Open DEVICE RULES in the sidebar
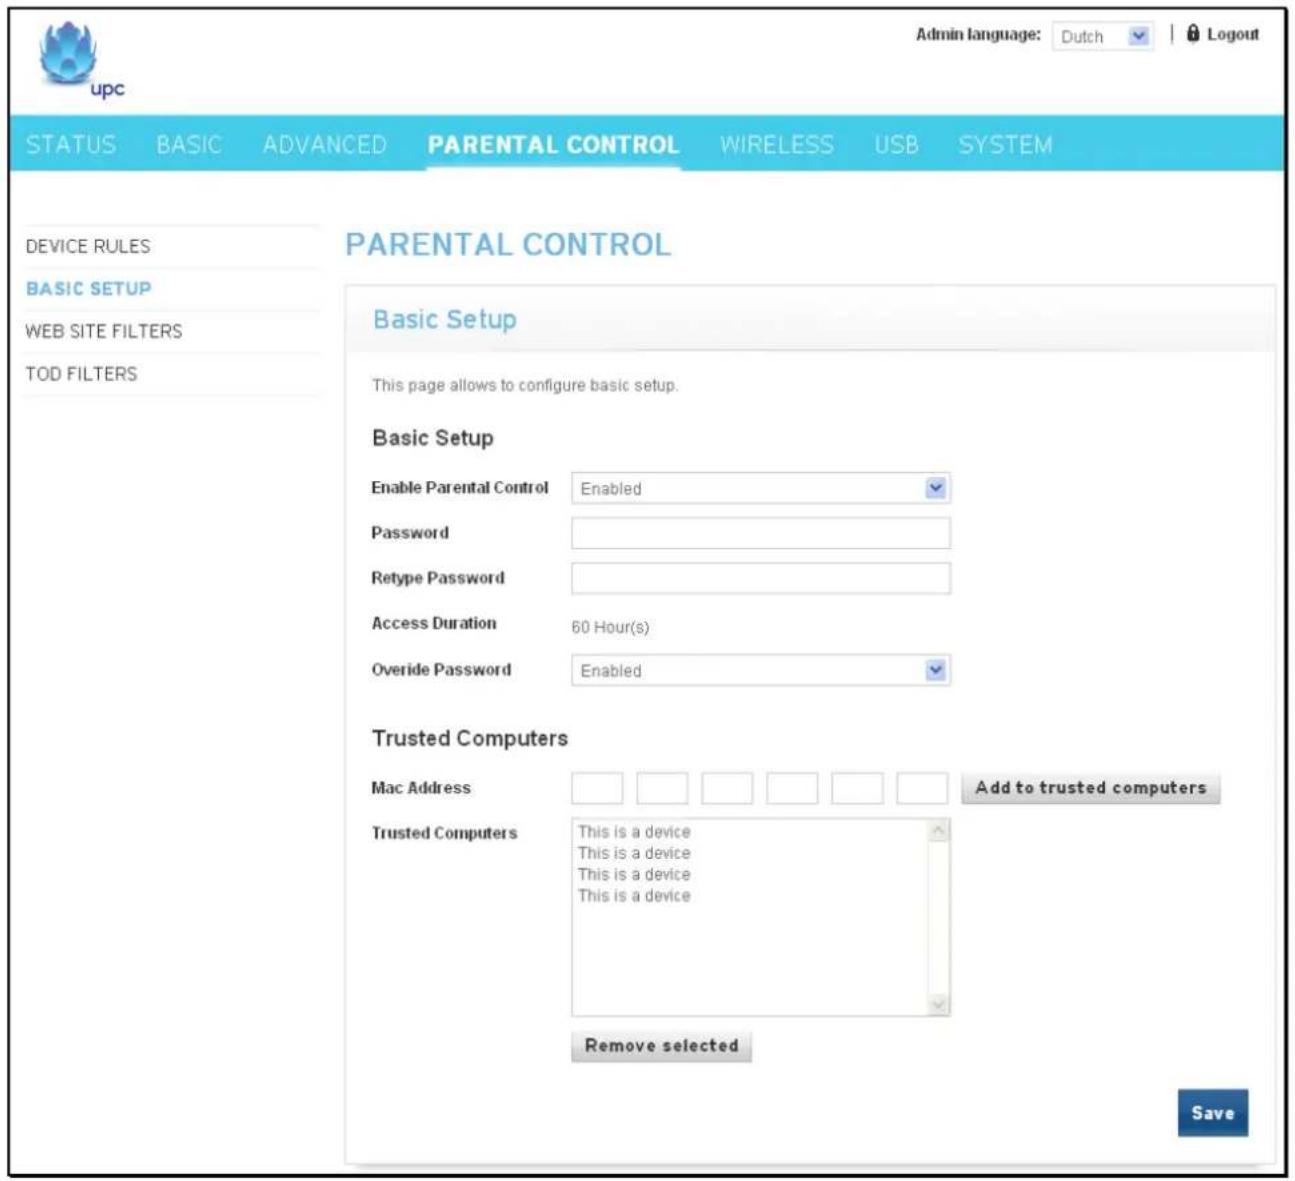The height and width of the screenshot is (1181, 1295). point(88,246)
